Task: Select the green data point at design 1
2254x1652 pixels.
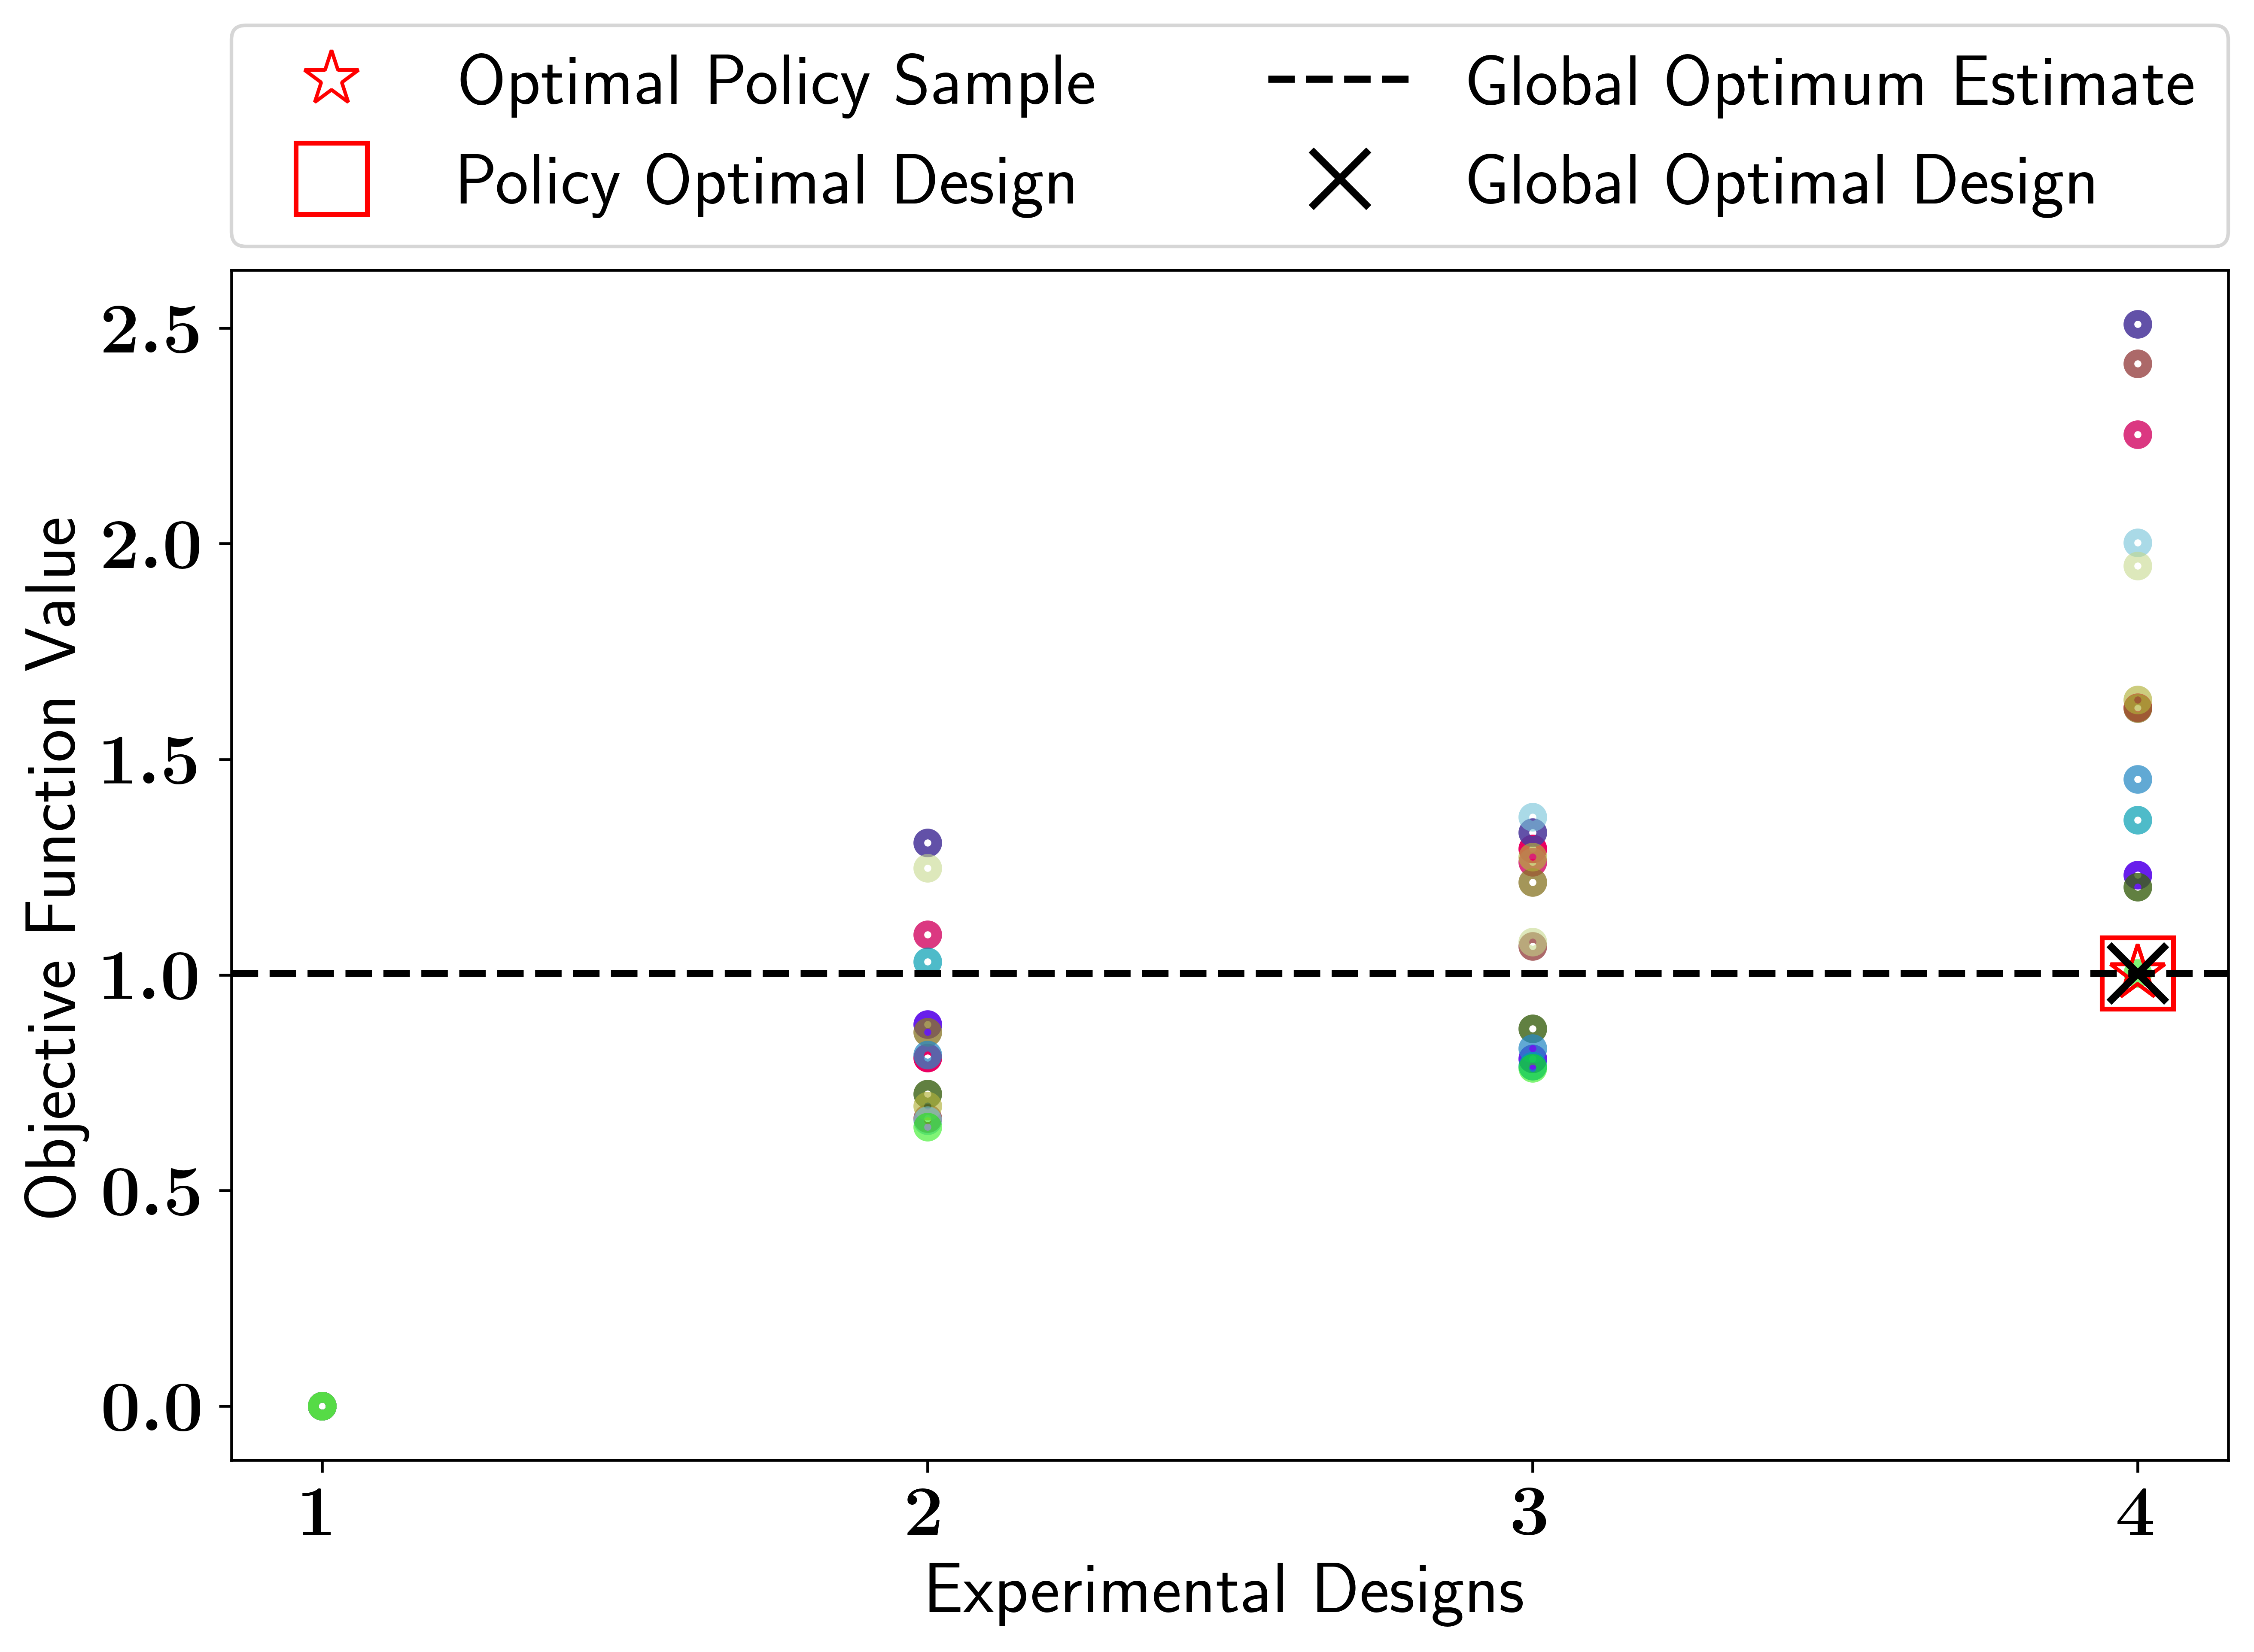Action: point(322,1406)
